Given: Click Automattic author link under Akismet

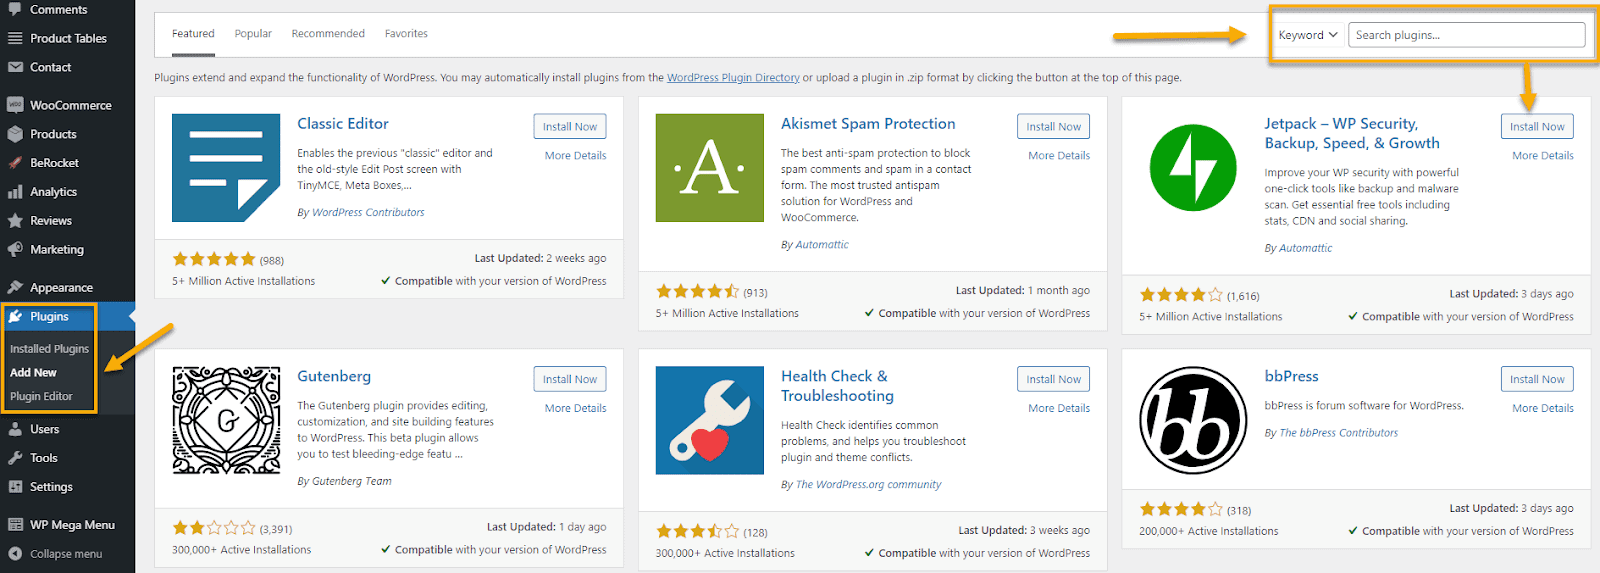Looking at the screenshot, I should pos(822,244).
